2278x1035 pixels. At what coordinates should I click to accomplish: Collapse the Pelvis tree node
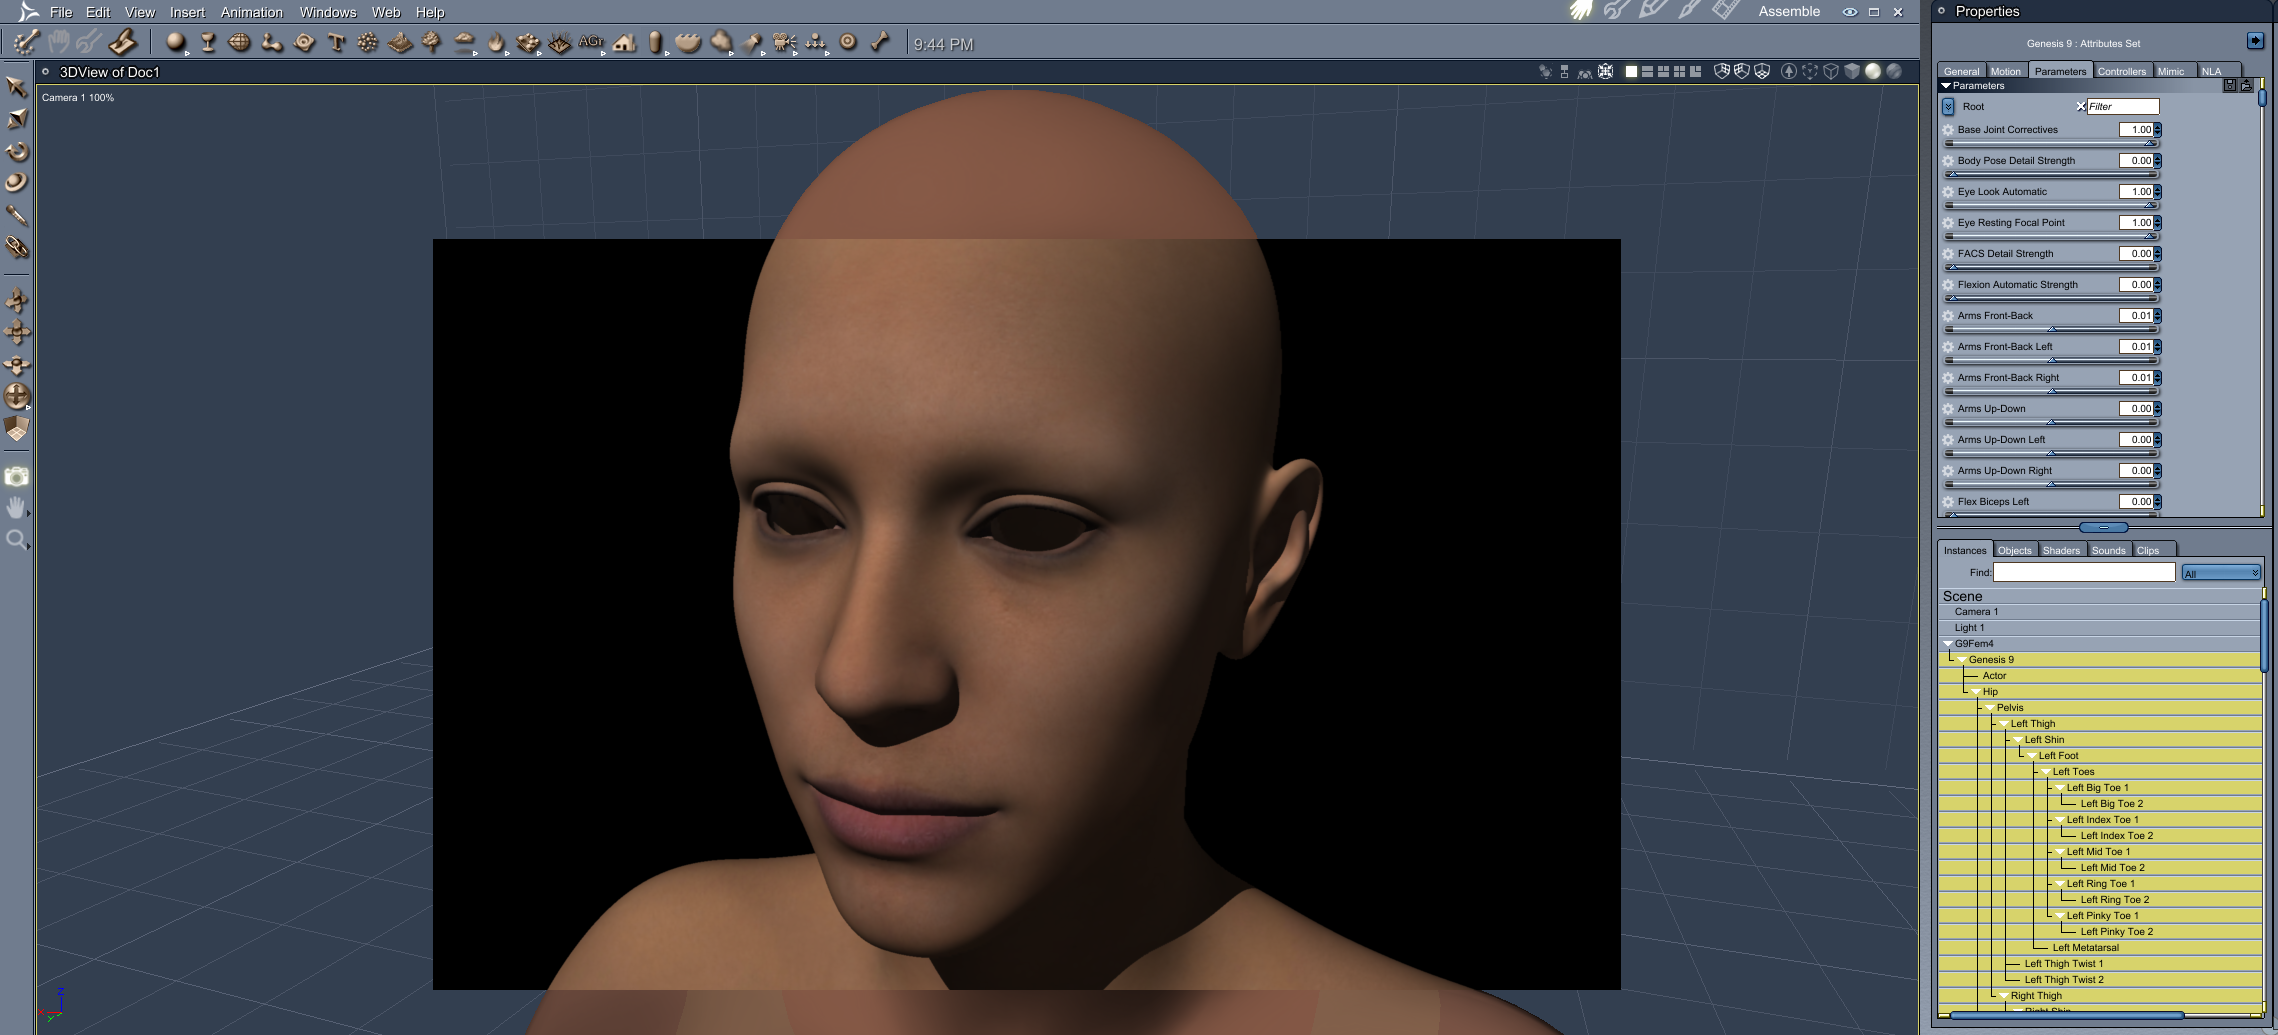(x=1989, y=708)
